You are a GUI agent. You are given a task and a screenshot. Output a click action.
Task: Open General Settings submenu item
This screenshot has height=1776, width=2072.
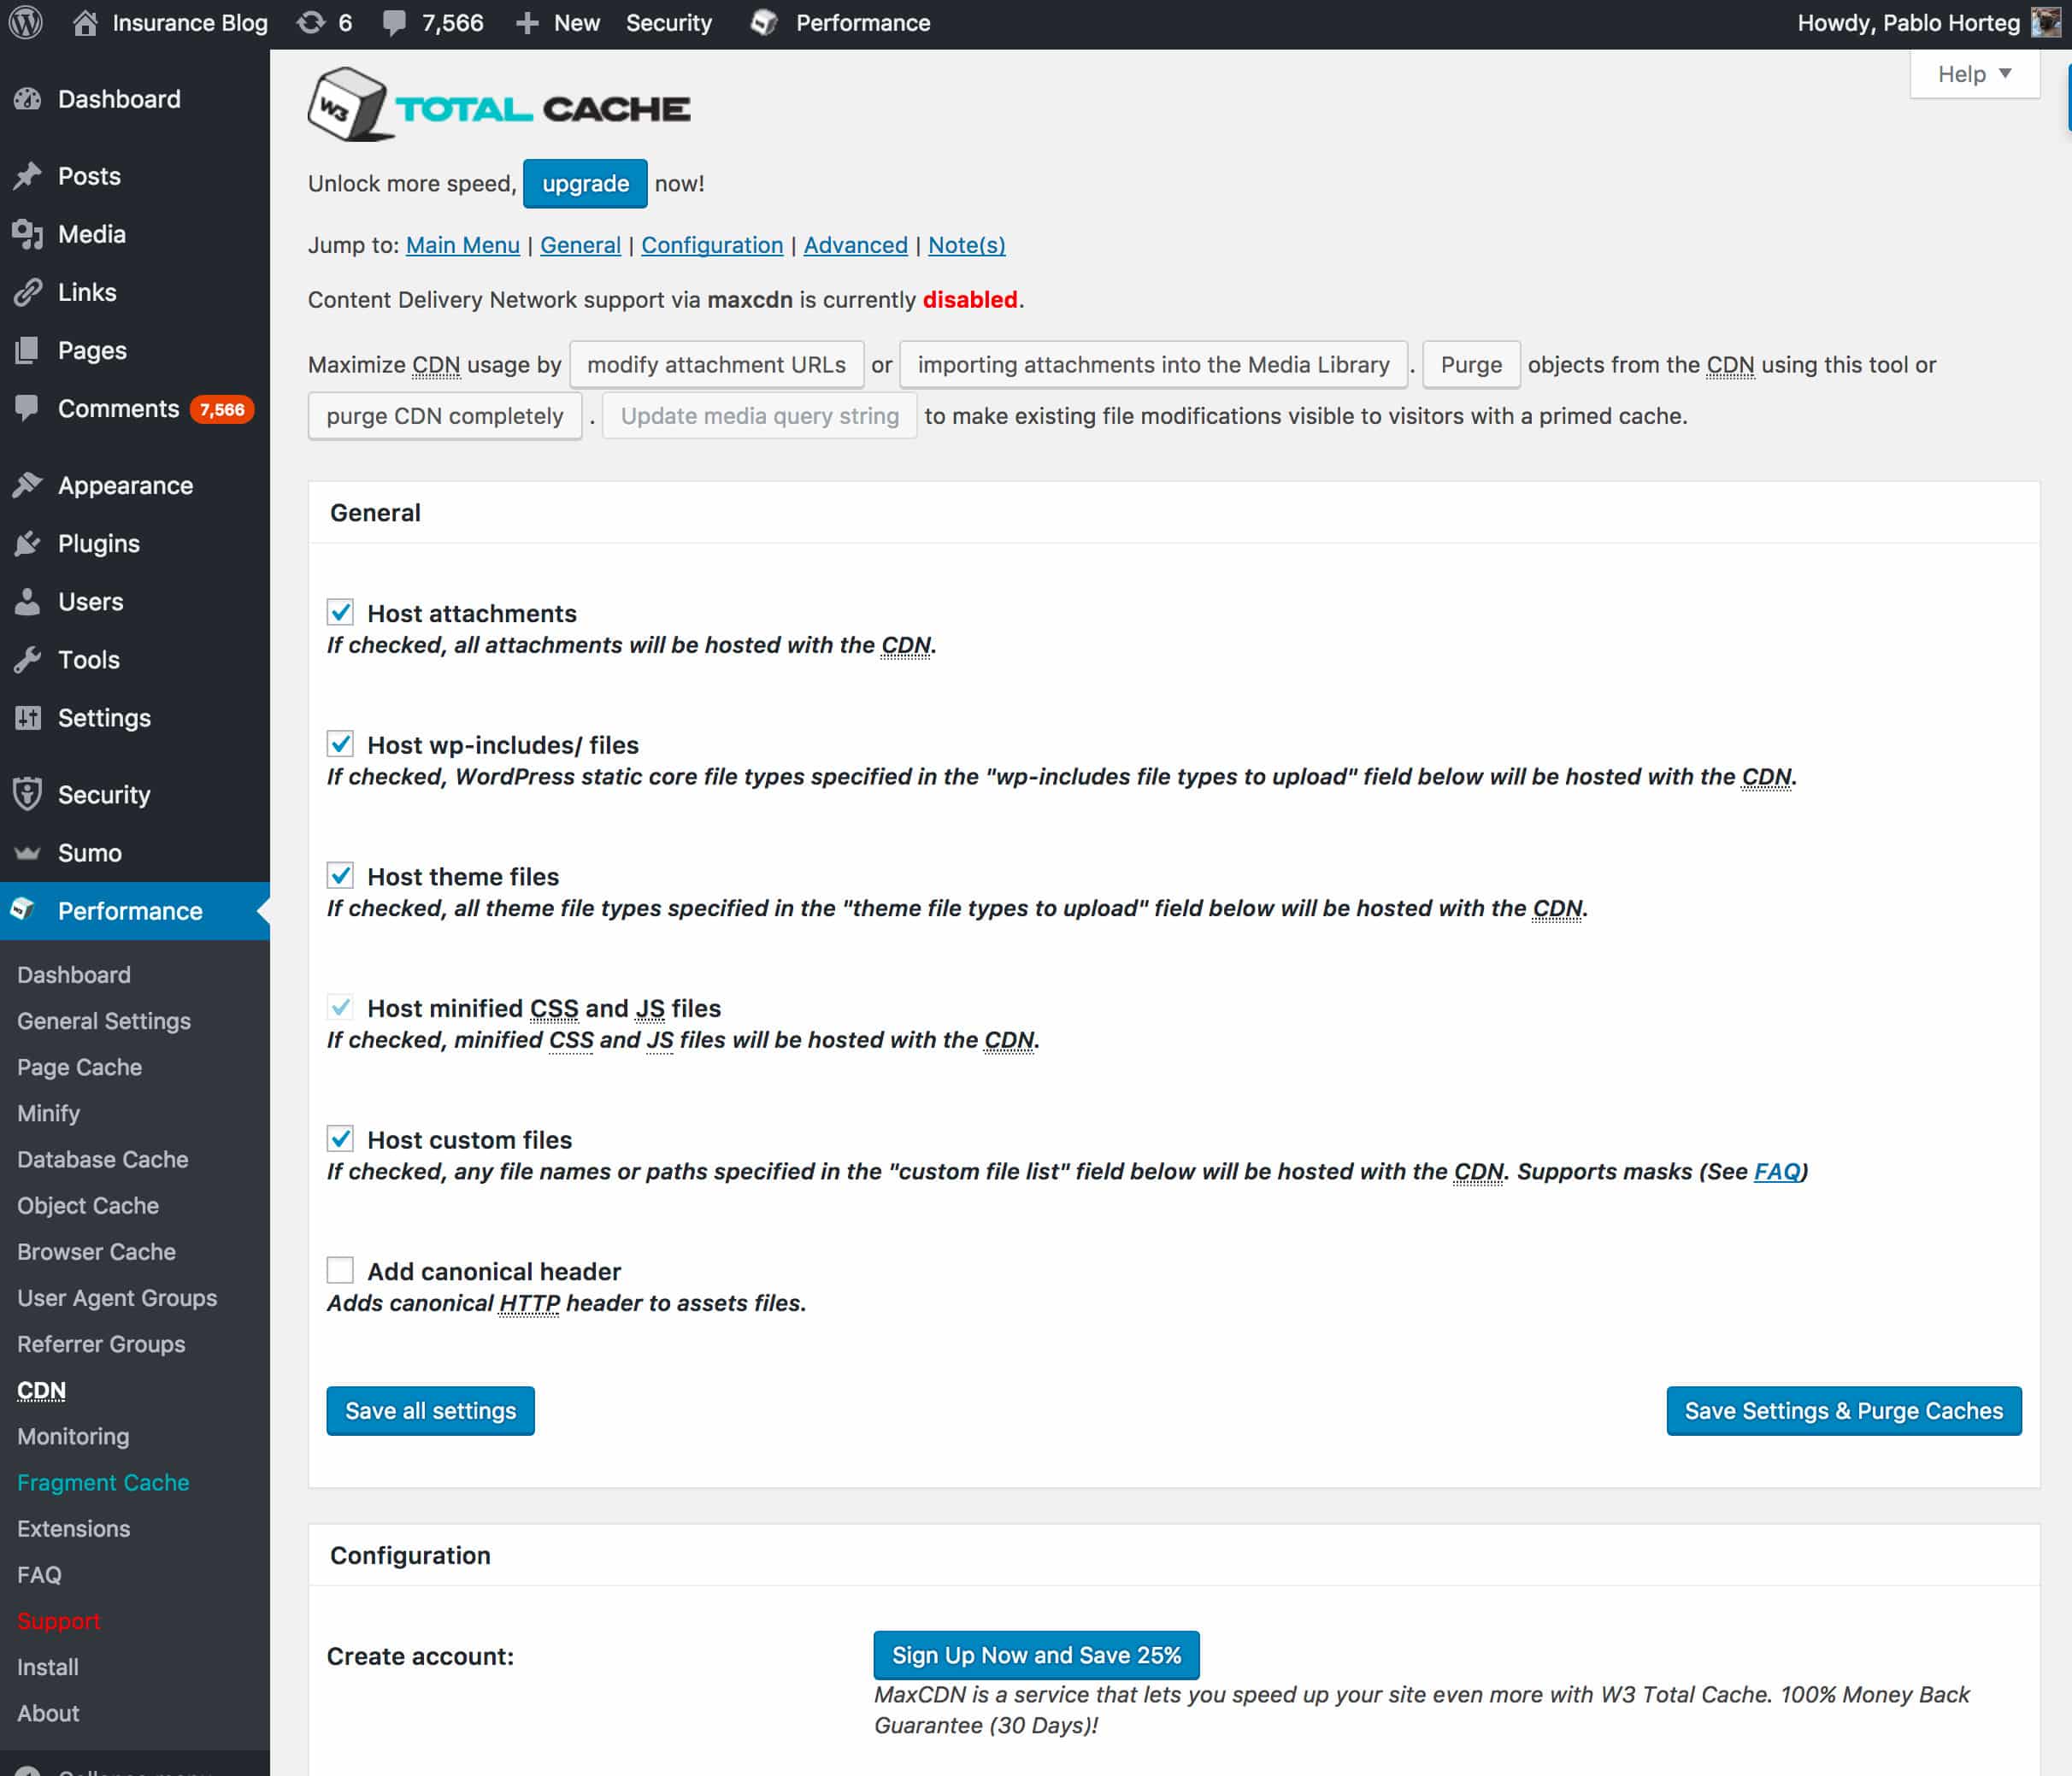pyautogui.click(x=104, y=1021)
